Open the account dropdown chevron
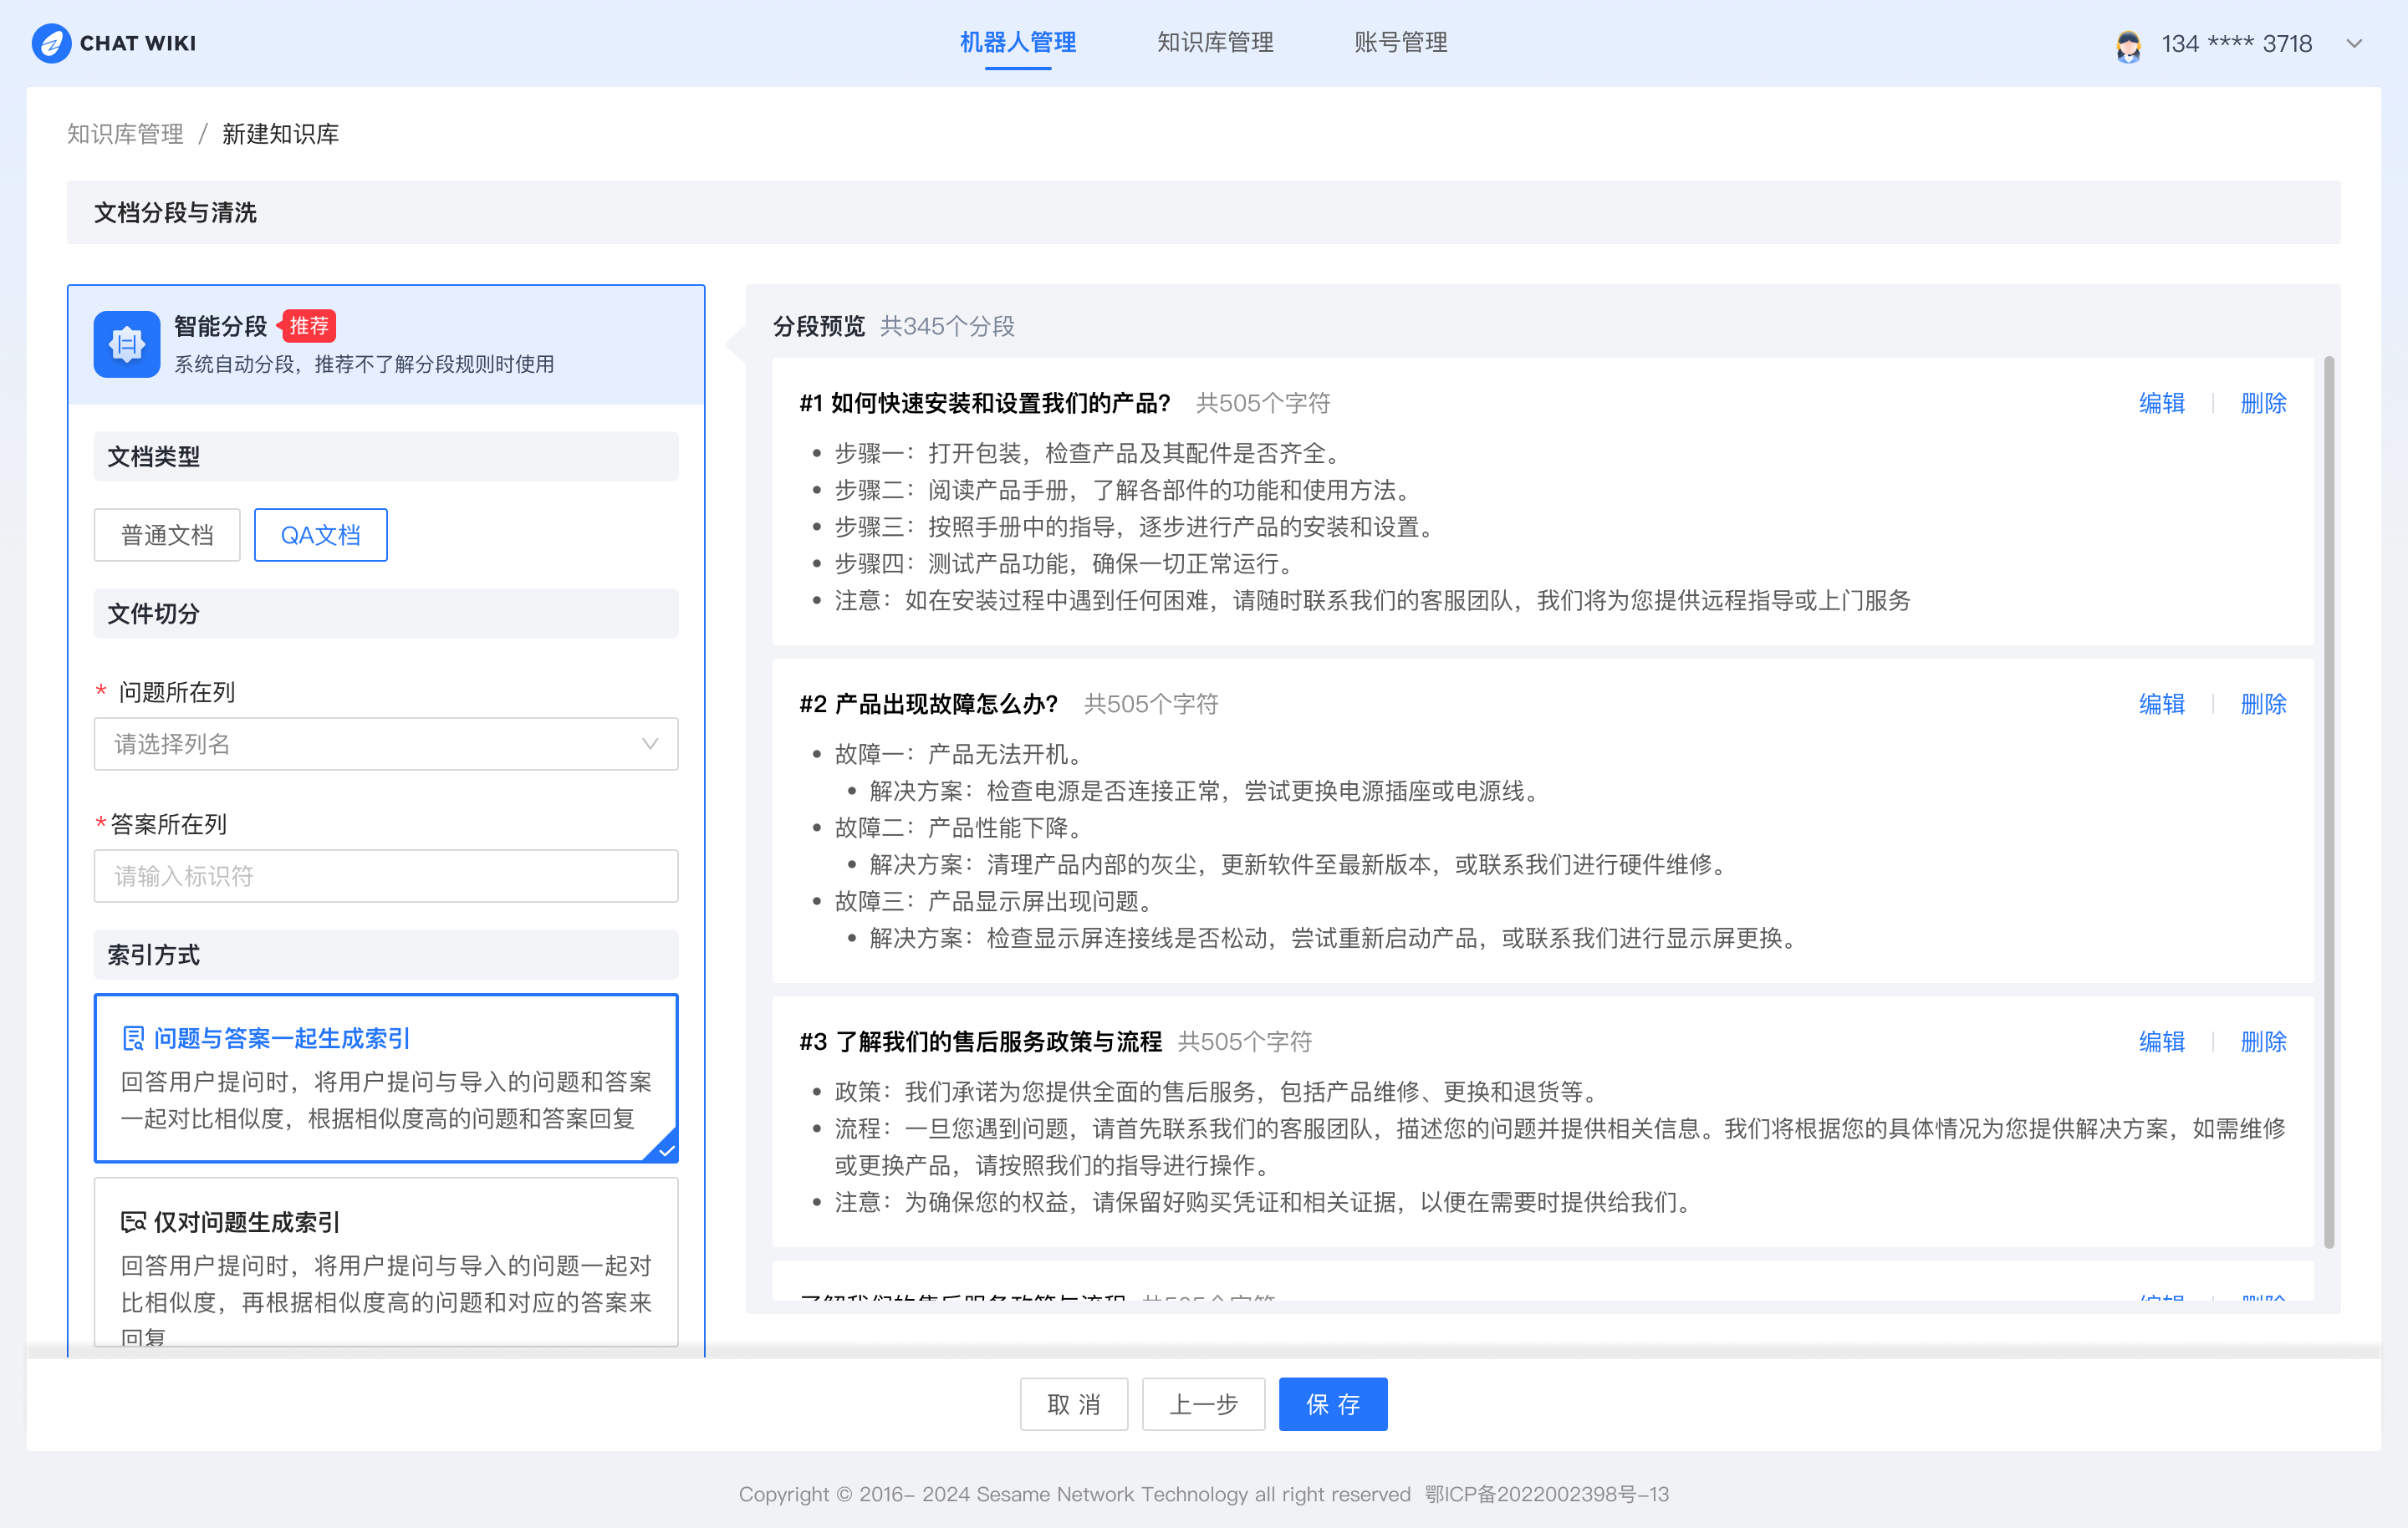 [x=2354, y=44]
